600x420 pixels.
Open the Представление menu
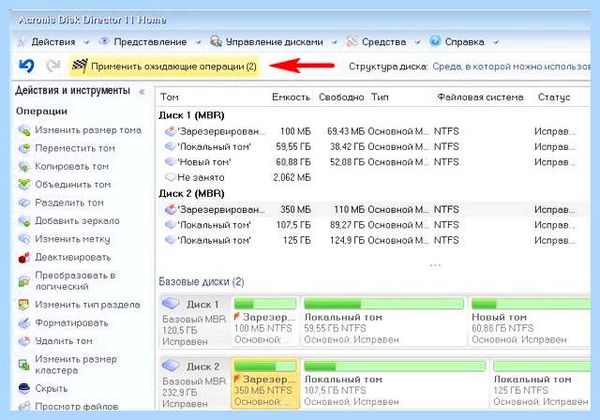(x=150, y=42)
